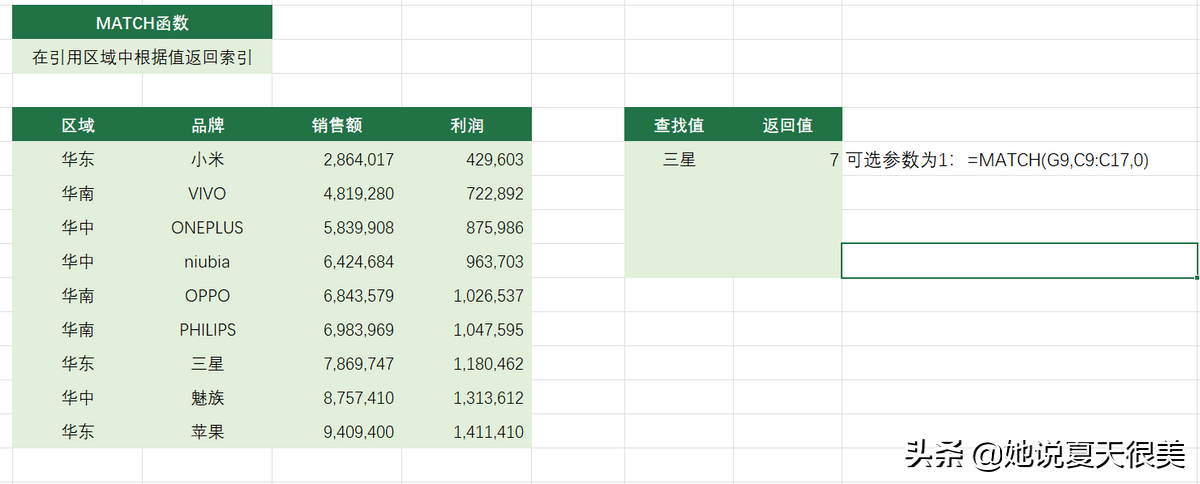Click the 在引用区域中根据值返回索引 description cell
The image size is (1200, 484).
tap(142, 57)
